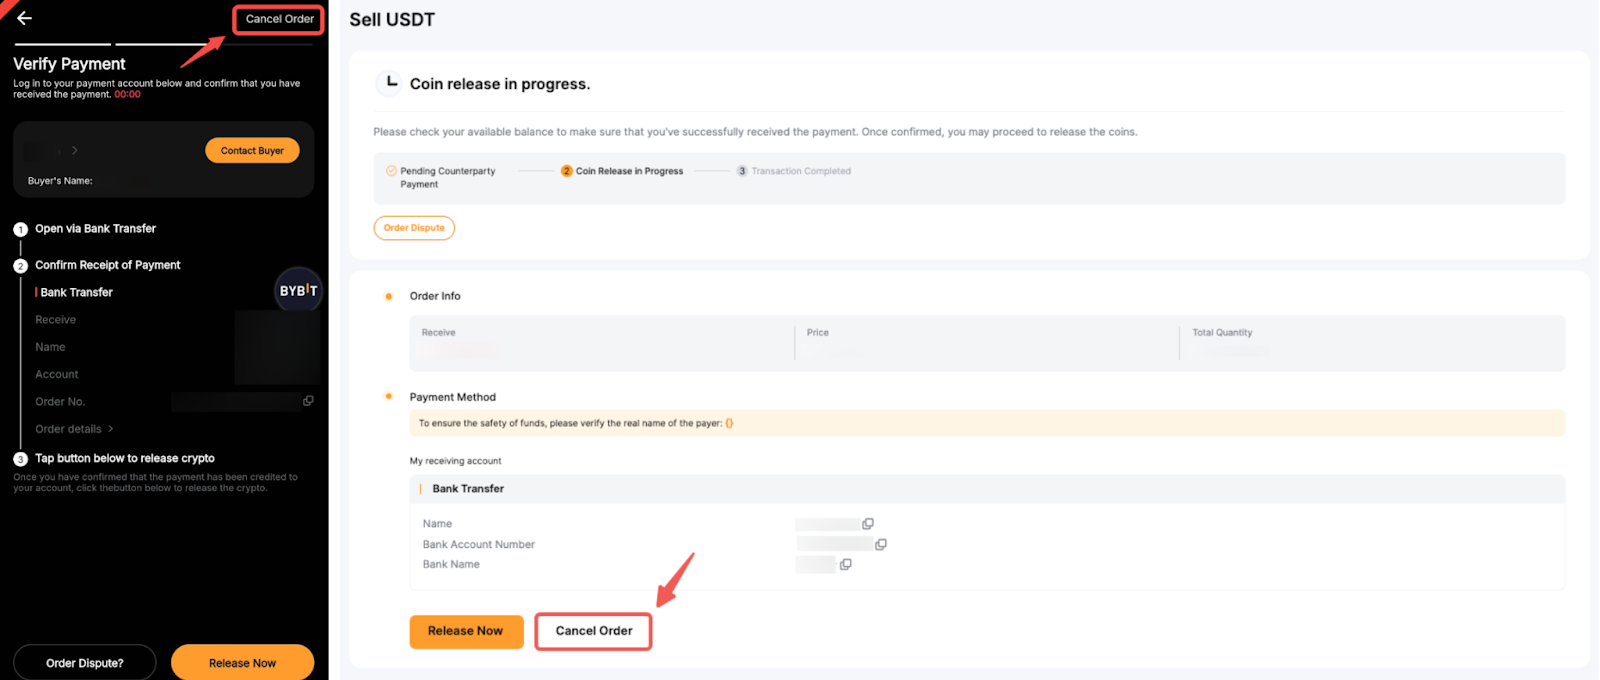Tap Cancel Order at top of dark panel
This screenshot has height=680, width=1600.
coord(279,19)
